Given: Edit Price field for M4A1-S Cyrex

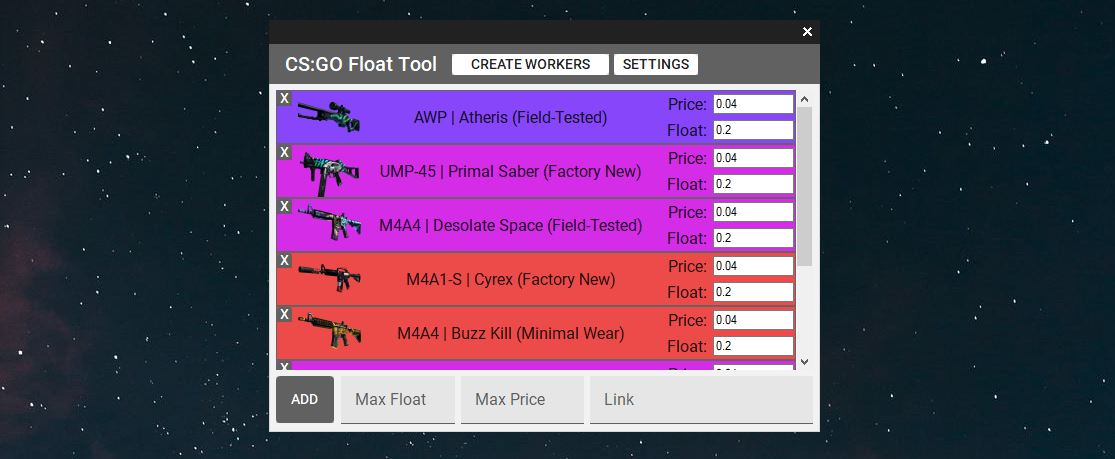Looking at the screenshot, I should point(753,266).
